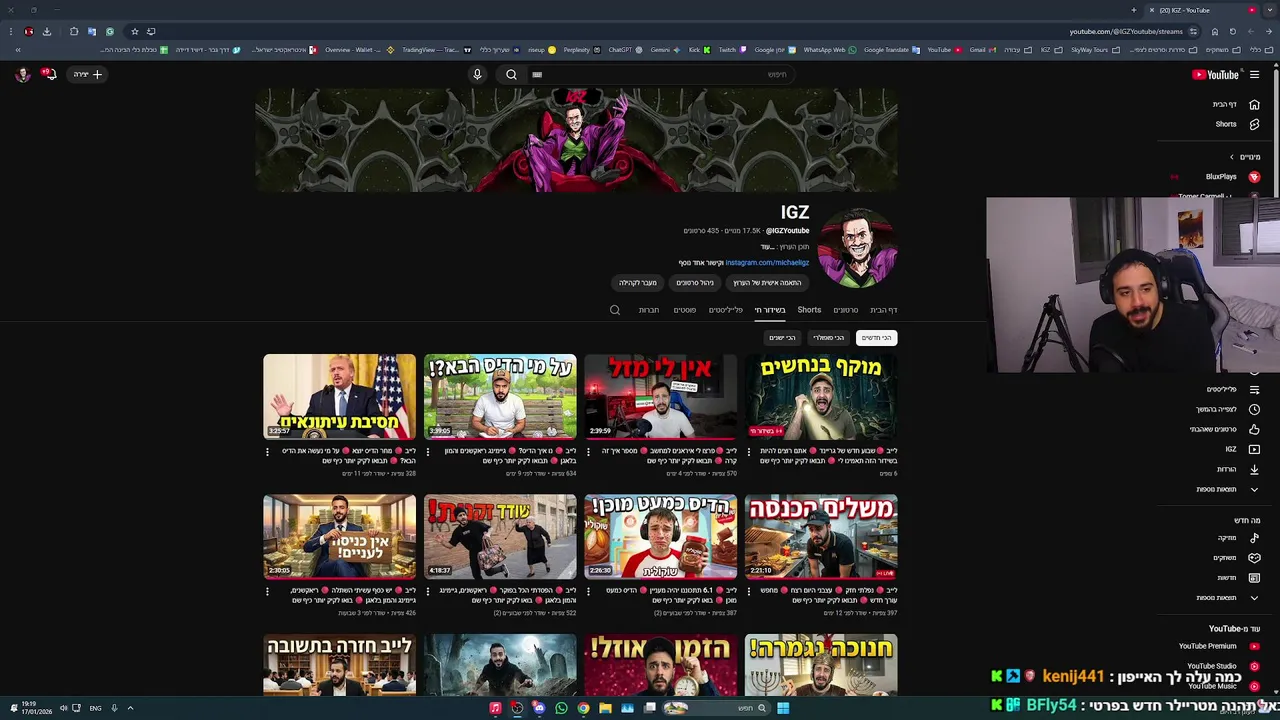This screenshot has width=1280, height=720.
Task: Open the TradingView bookmark
Action: point(436,50)
